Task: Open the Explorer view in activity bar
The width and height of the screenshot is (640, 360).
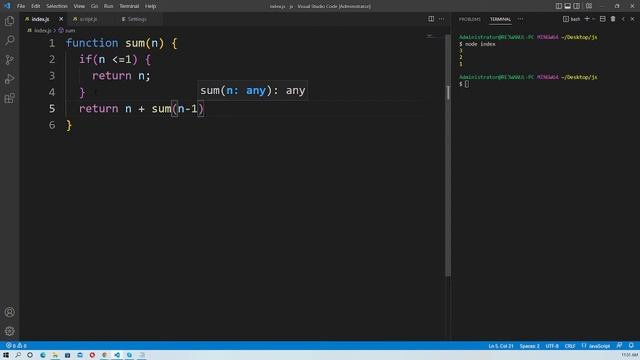Action: pos(9,21)
